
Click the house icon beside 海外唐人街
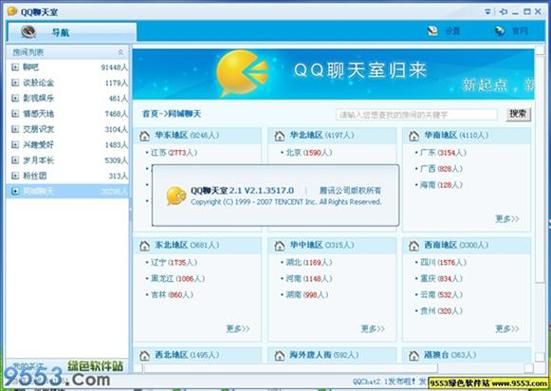tap(279, 356)
